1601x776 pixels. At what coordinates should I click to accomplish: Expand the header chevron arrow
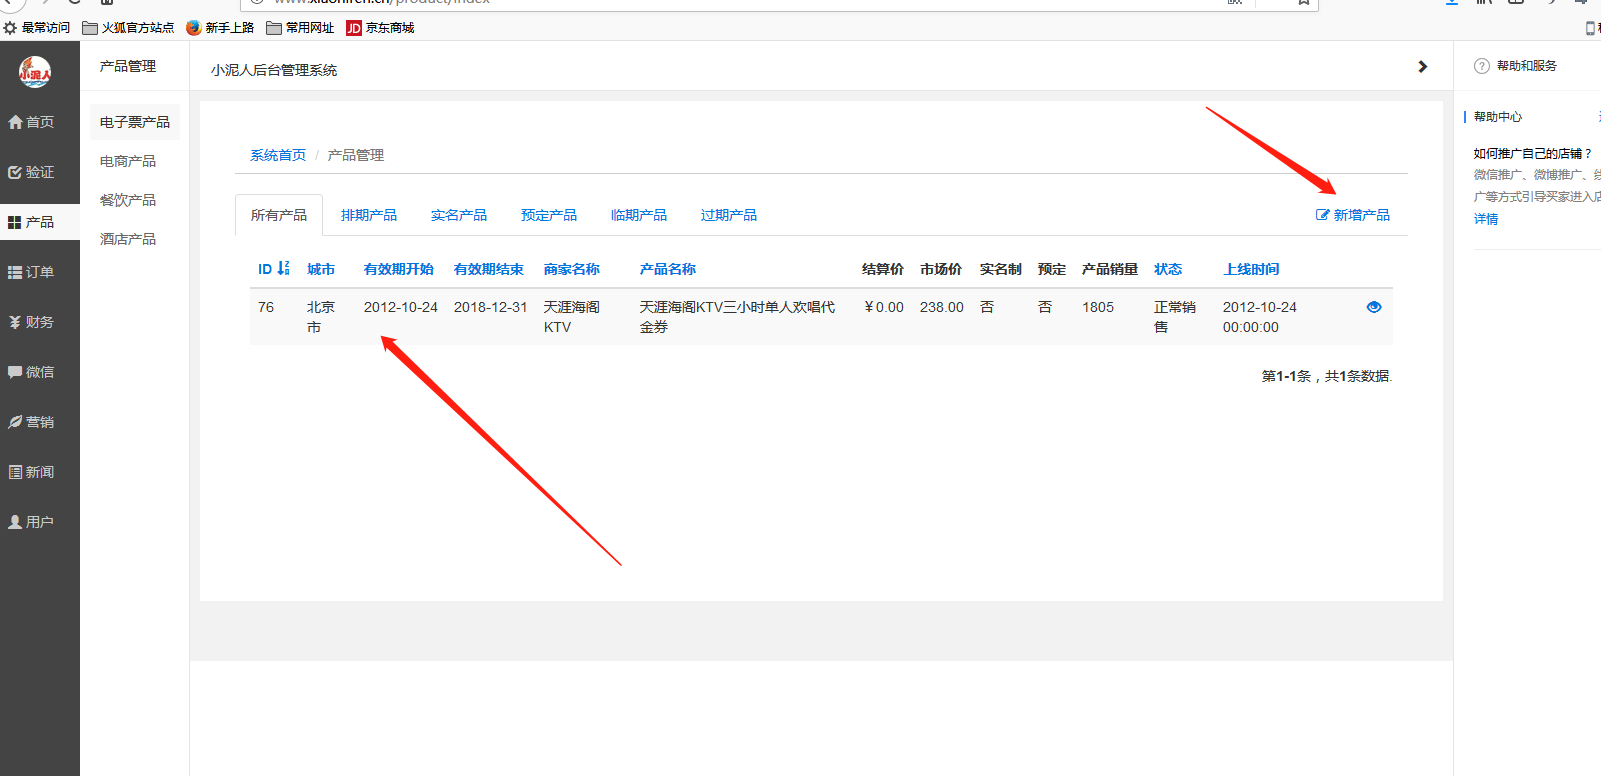click(1422, 67)
